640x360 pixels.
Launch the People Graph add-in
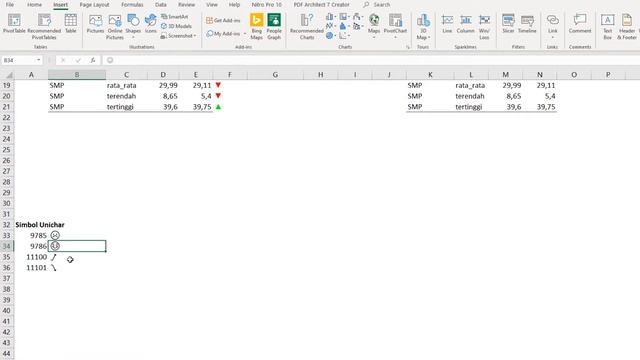tap(274, 26)
